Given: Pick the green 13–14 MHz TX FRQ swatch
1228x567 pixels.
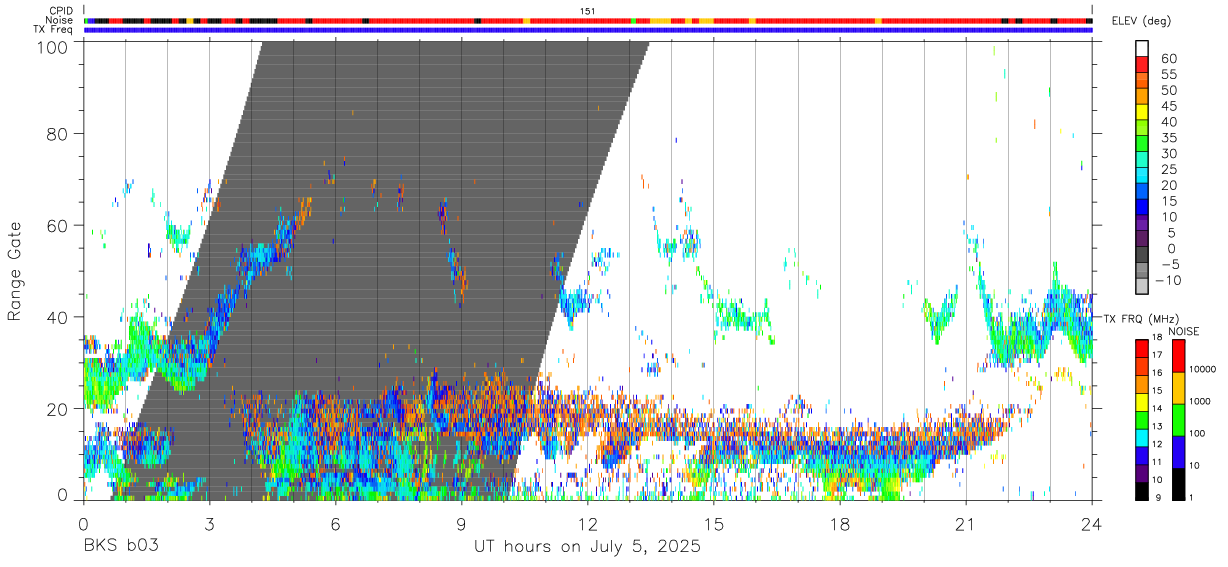Looking at the screenshot, I should 1141,419.
